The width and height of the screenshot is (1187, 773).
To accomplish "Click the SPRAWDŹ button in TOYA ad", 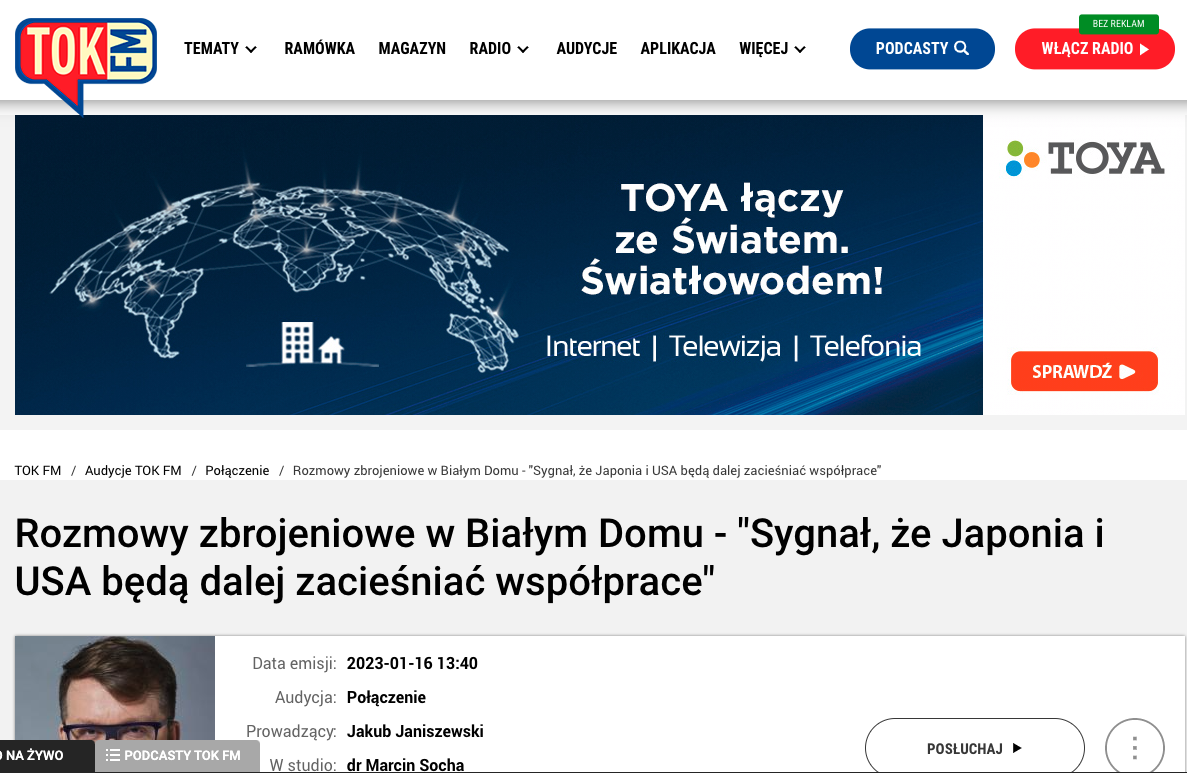I will coord(1084,371).
